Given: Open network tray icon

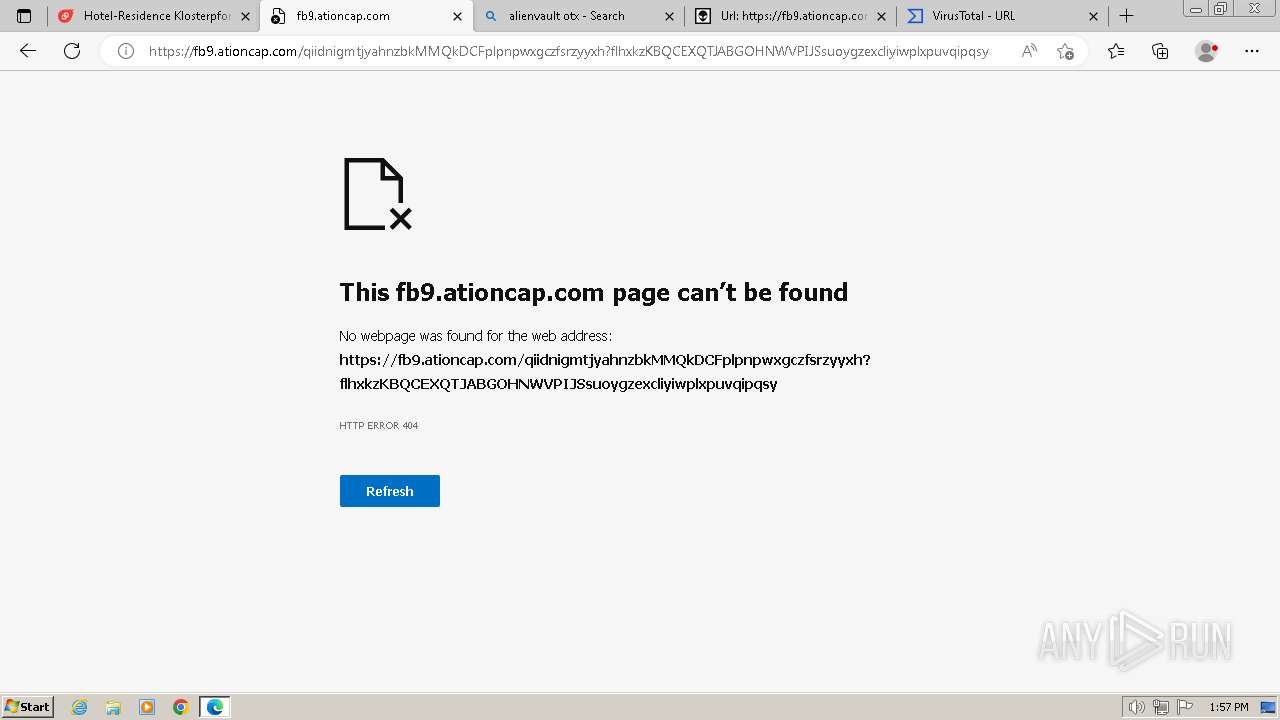Looking at the screenshot, I should click(x=1161, y=707).
